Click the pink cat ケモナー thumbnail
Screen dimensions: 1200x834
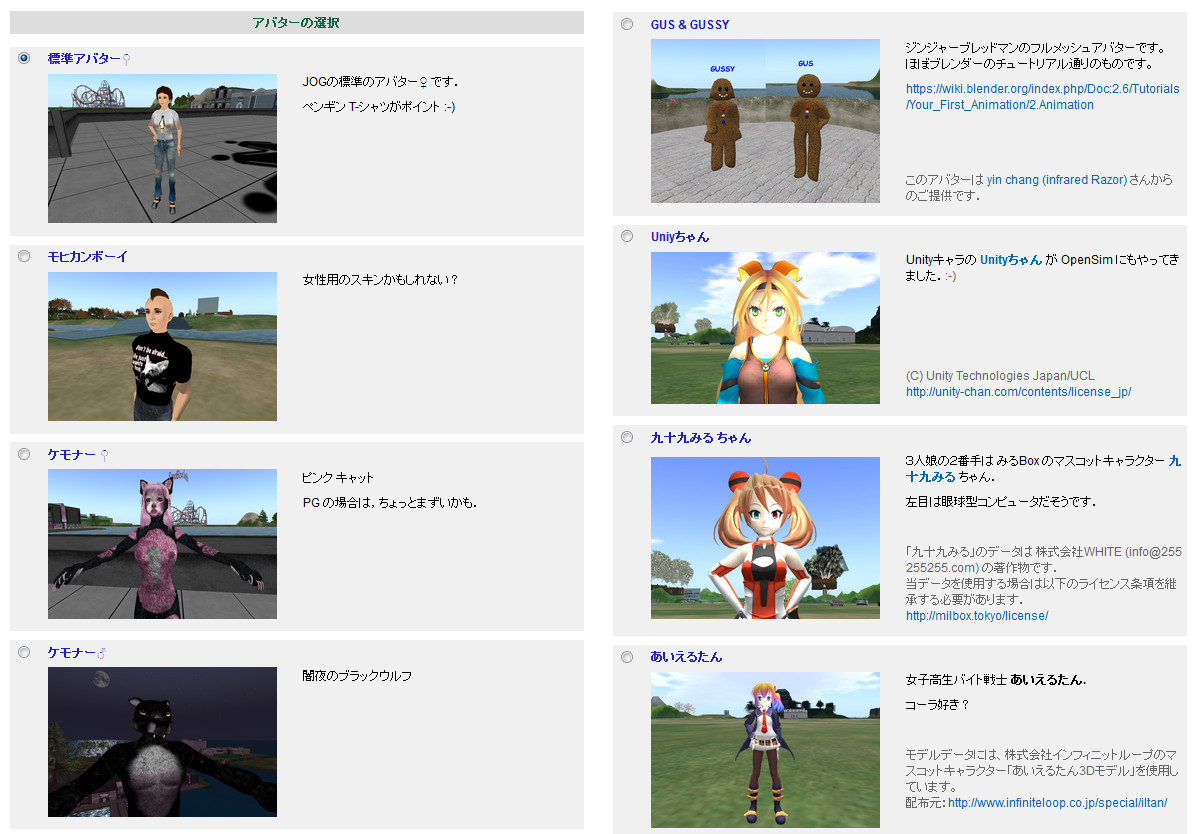click(x=162, y=544)
